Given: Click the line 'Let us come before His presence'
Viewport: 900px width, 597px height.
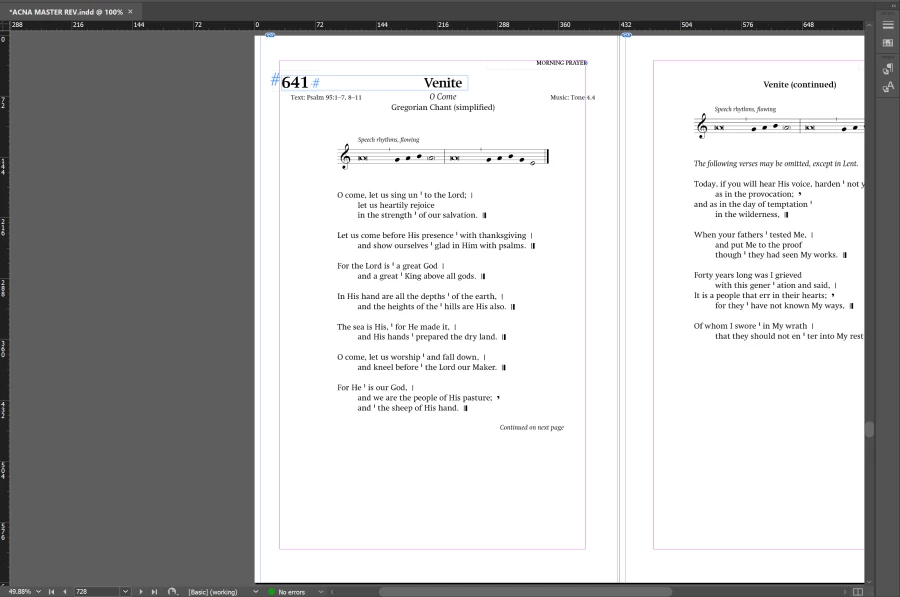Looking at the screenshot, I should coord(435,235).
